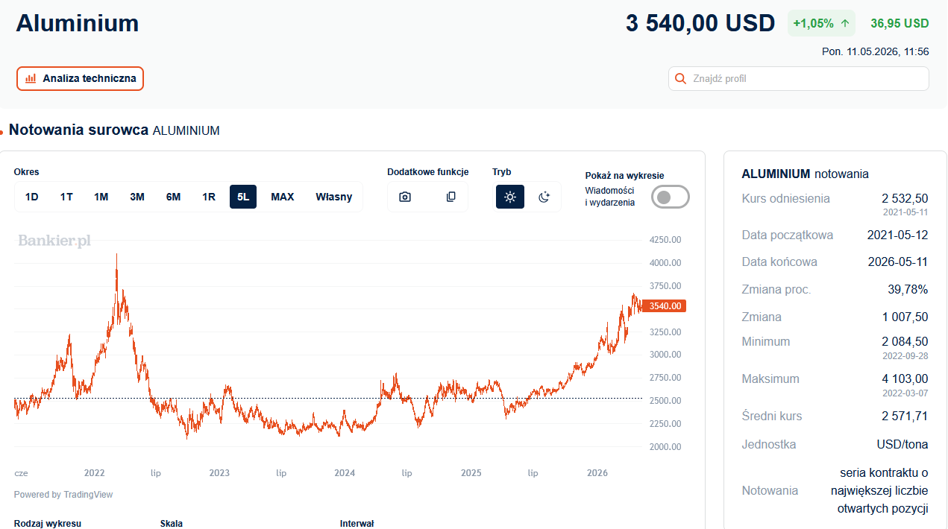Click the green up-arrow change indicator

(x=845, y=24)
